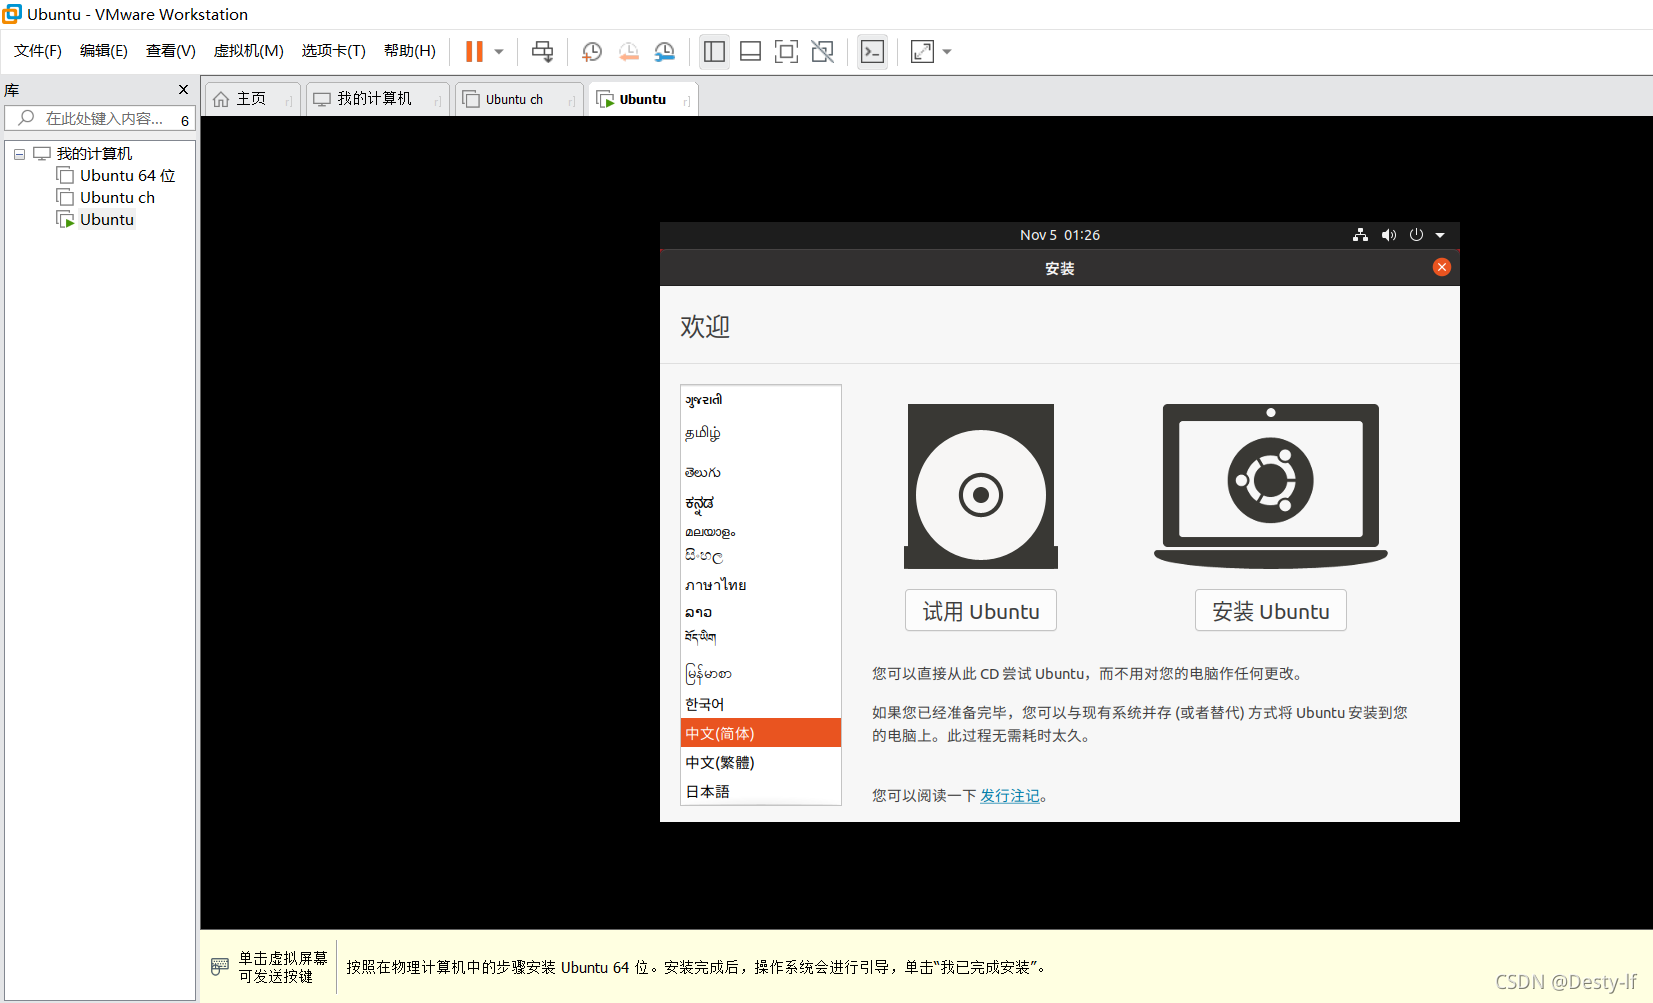This screenshot has width=1653, height=1003.
Task: Select తెలుగు in the language list
Action: (x=761, y=472)
